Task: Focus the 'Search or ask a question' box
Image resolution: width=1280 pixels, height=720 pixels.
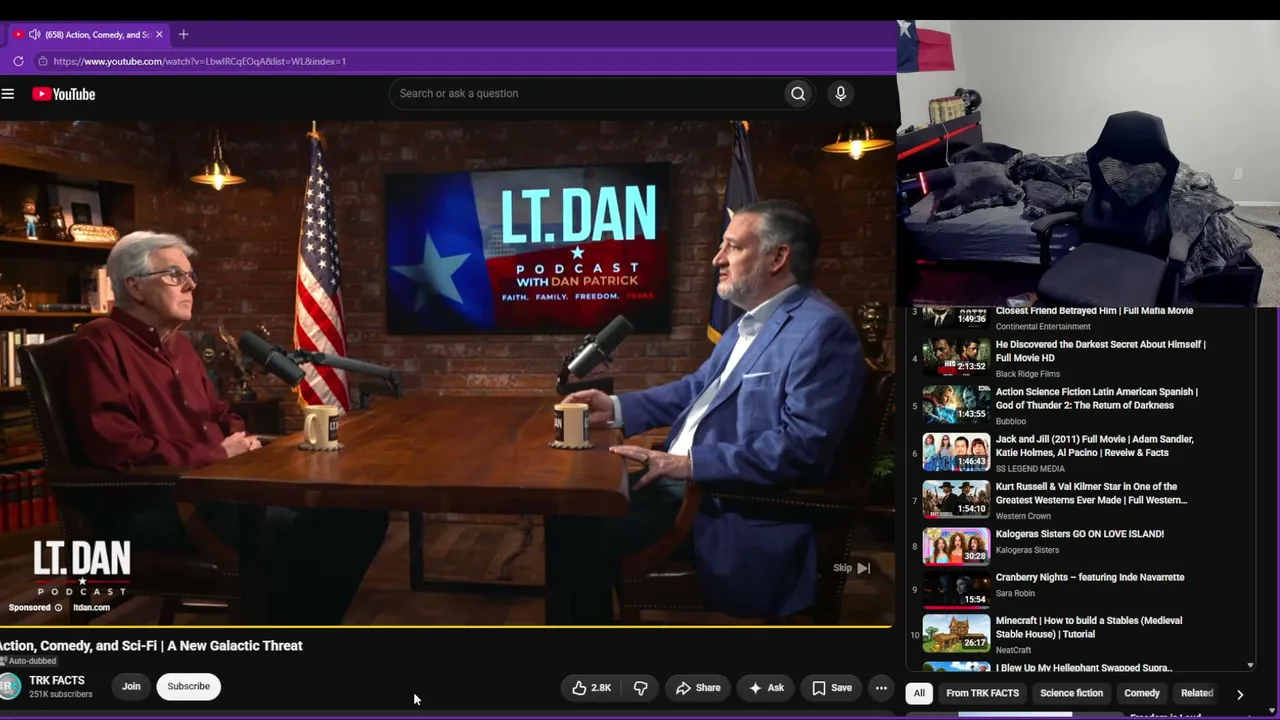Action: pyautogui.click(x=586, y=93)
